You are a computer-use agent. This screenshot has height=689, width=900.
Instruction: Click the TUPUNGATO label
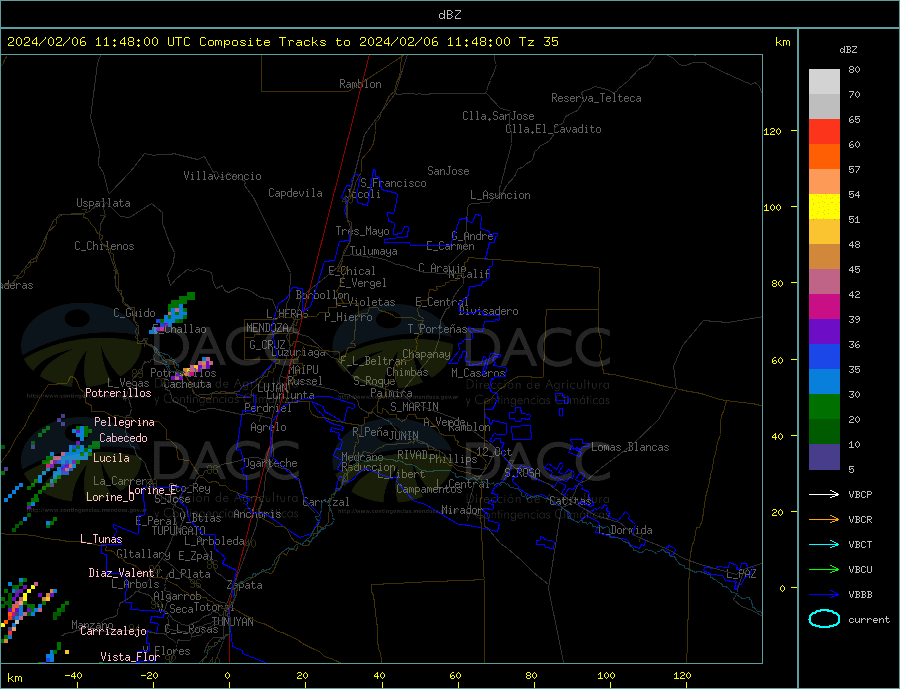pos(179,531)
